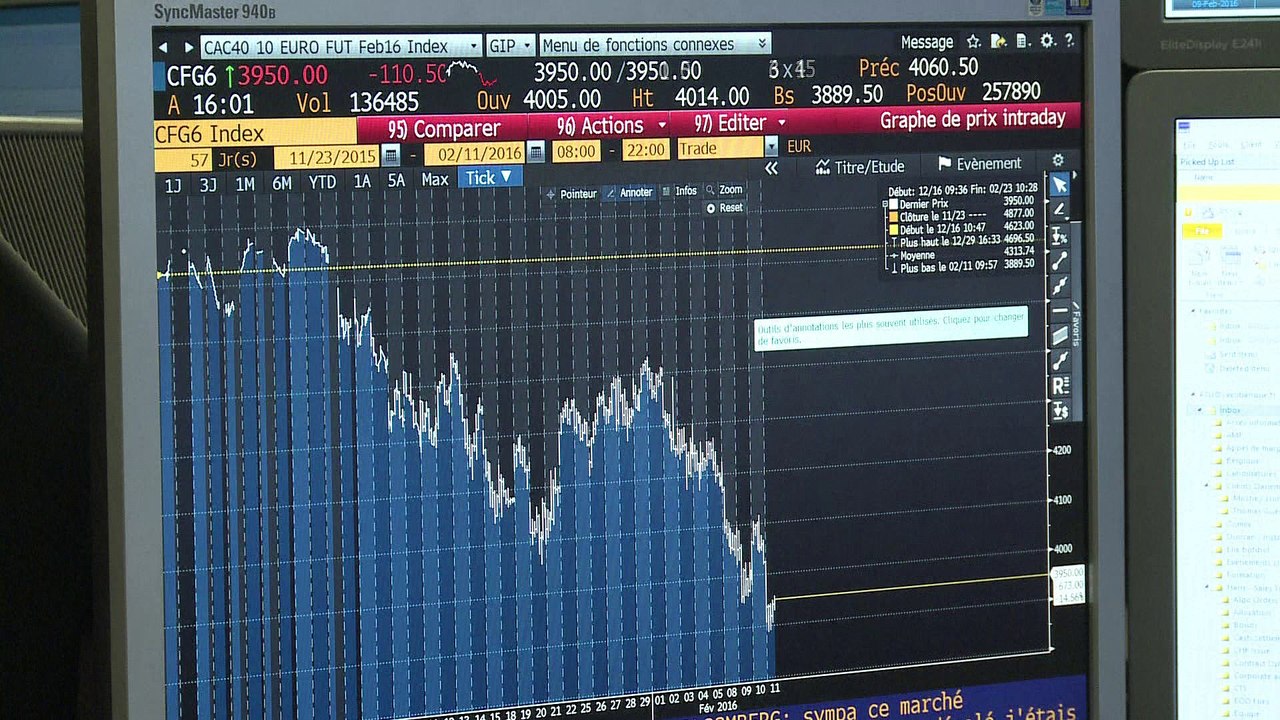
Task: Open the CAC40 10 EURO FUT security dropdown
Action: point(340,47)
